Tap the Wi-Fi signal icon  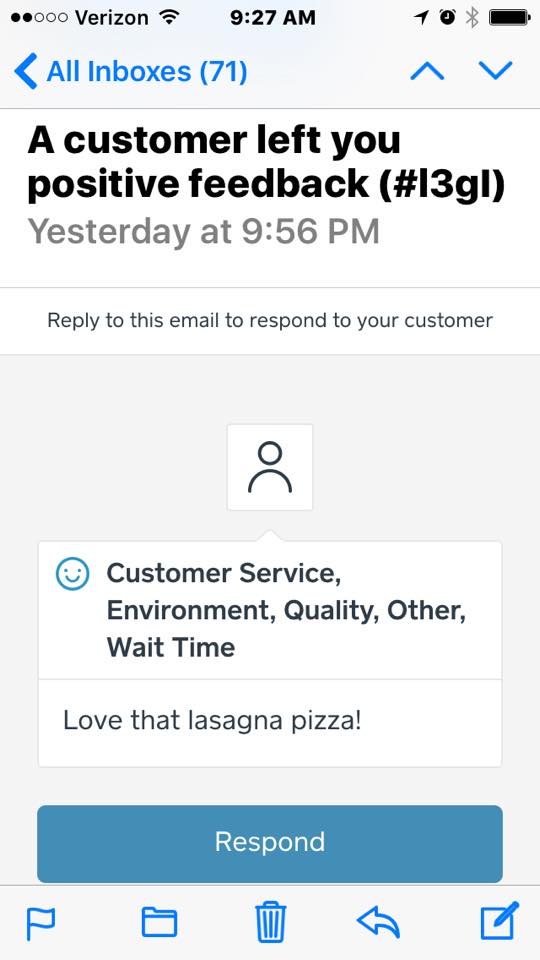coord(169,17)
